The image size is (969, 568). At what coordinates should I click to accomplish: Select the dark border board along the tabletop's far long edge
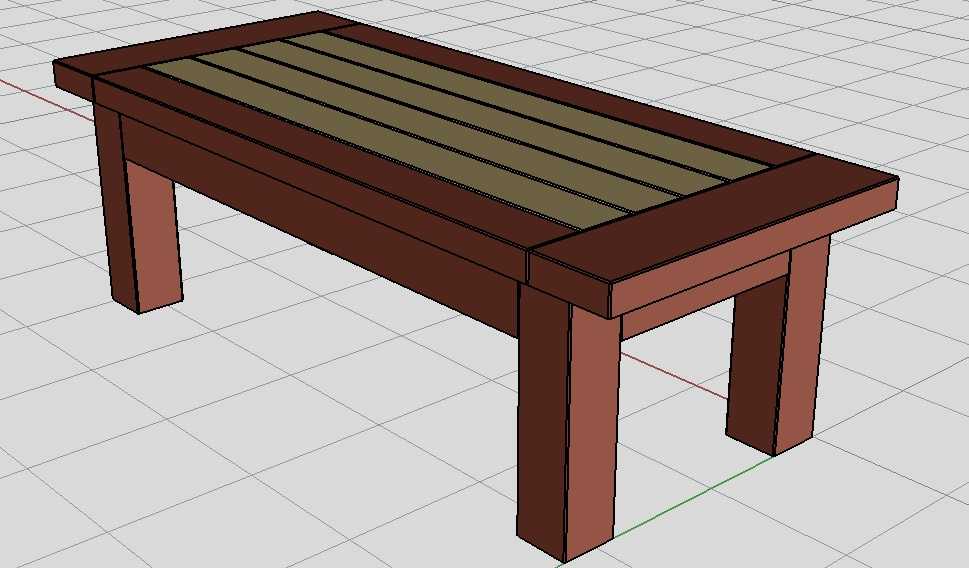tap(569, 93)
